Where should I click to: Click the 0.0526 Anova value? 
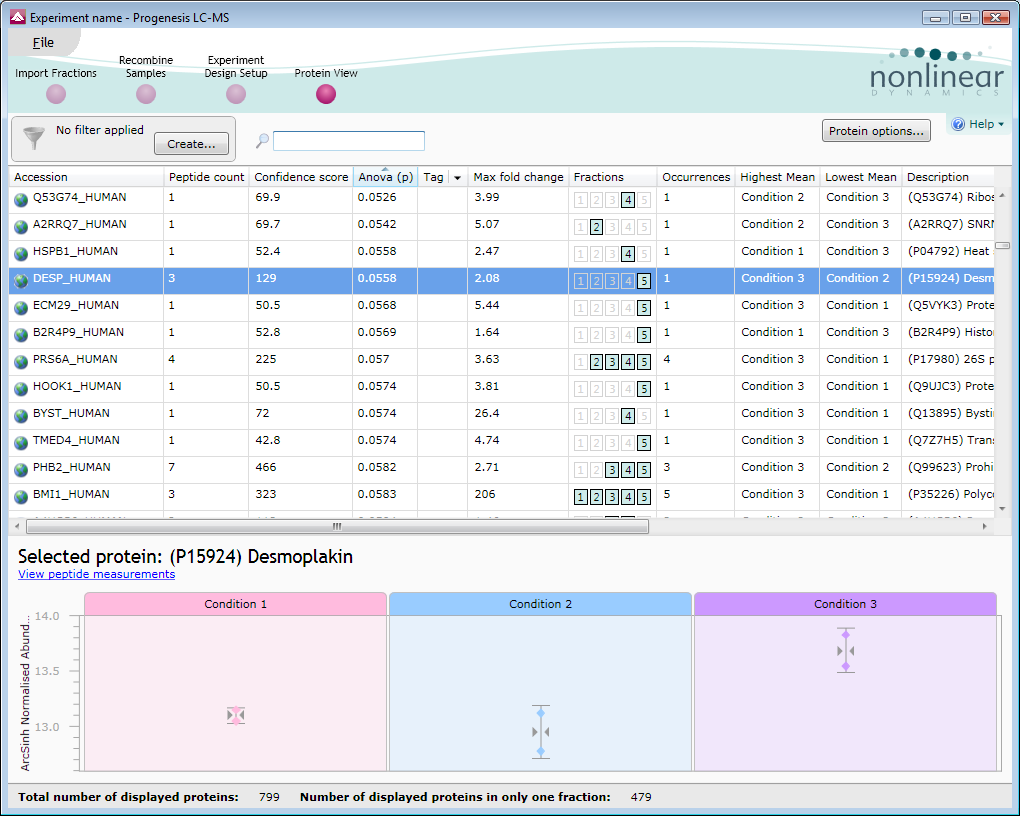coord(377,197)
